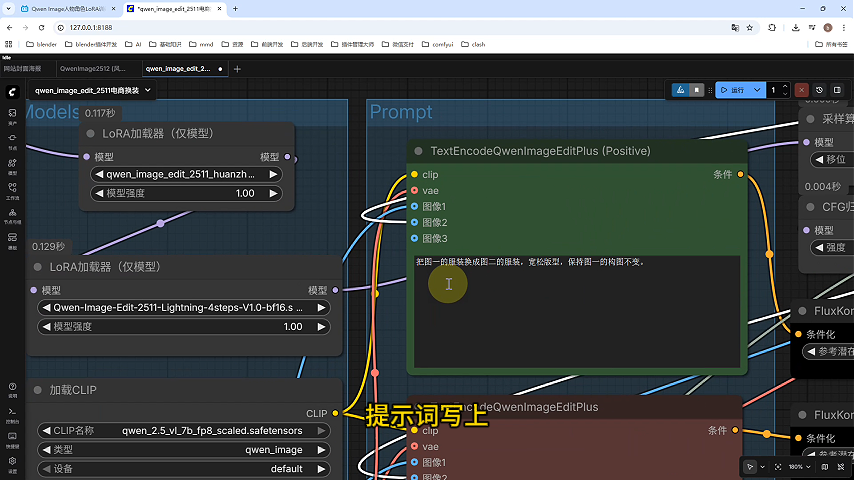The image size is (854, 480).
Task: Collapse the upper FluxKon node dot
Action: (x=802, y=311)
